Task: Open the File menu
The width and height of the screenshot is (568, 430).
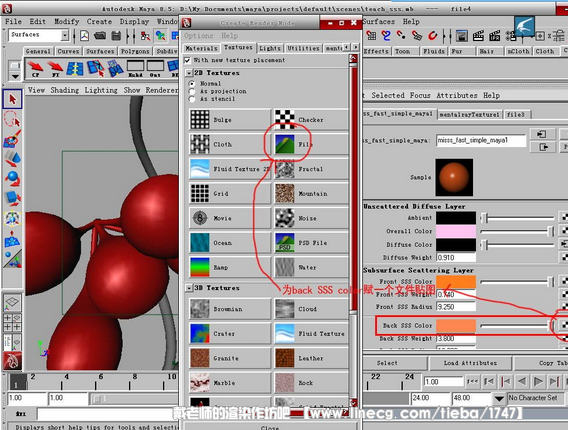Action: [13, 21]
